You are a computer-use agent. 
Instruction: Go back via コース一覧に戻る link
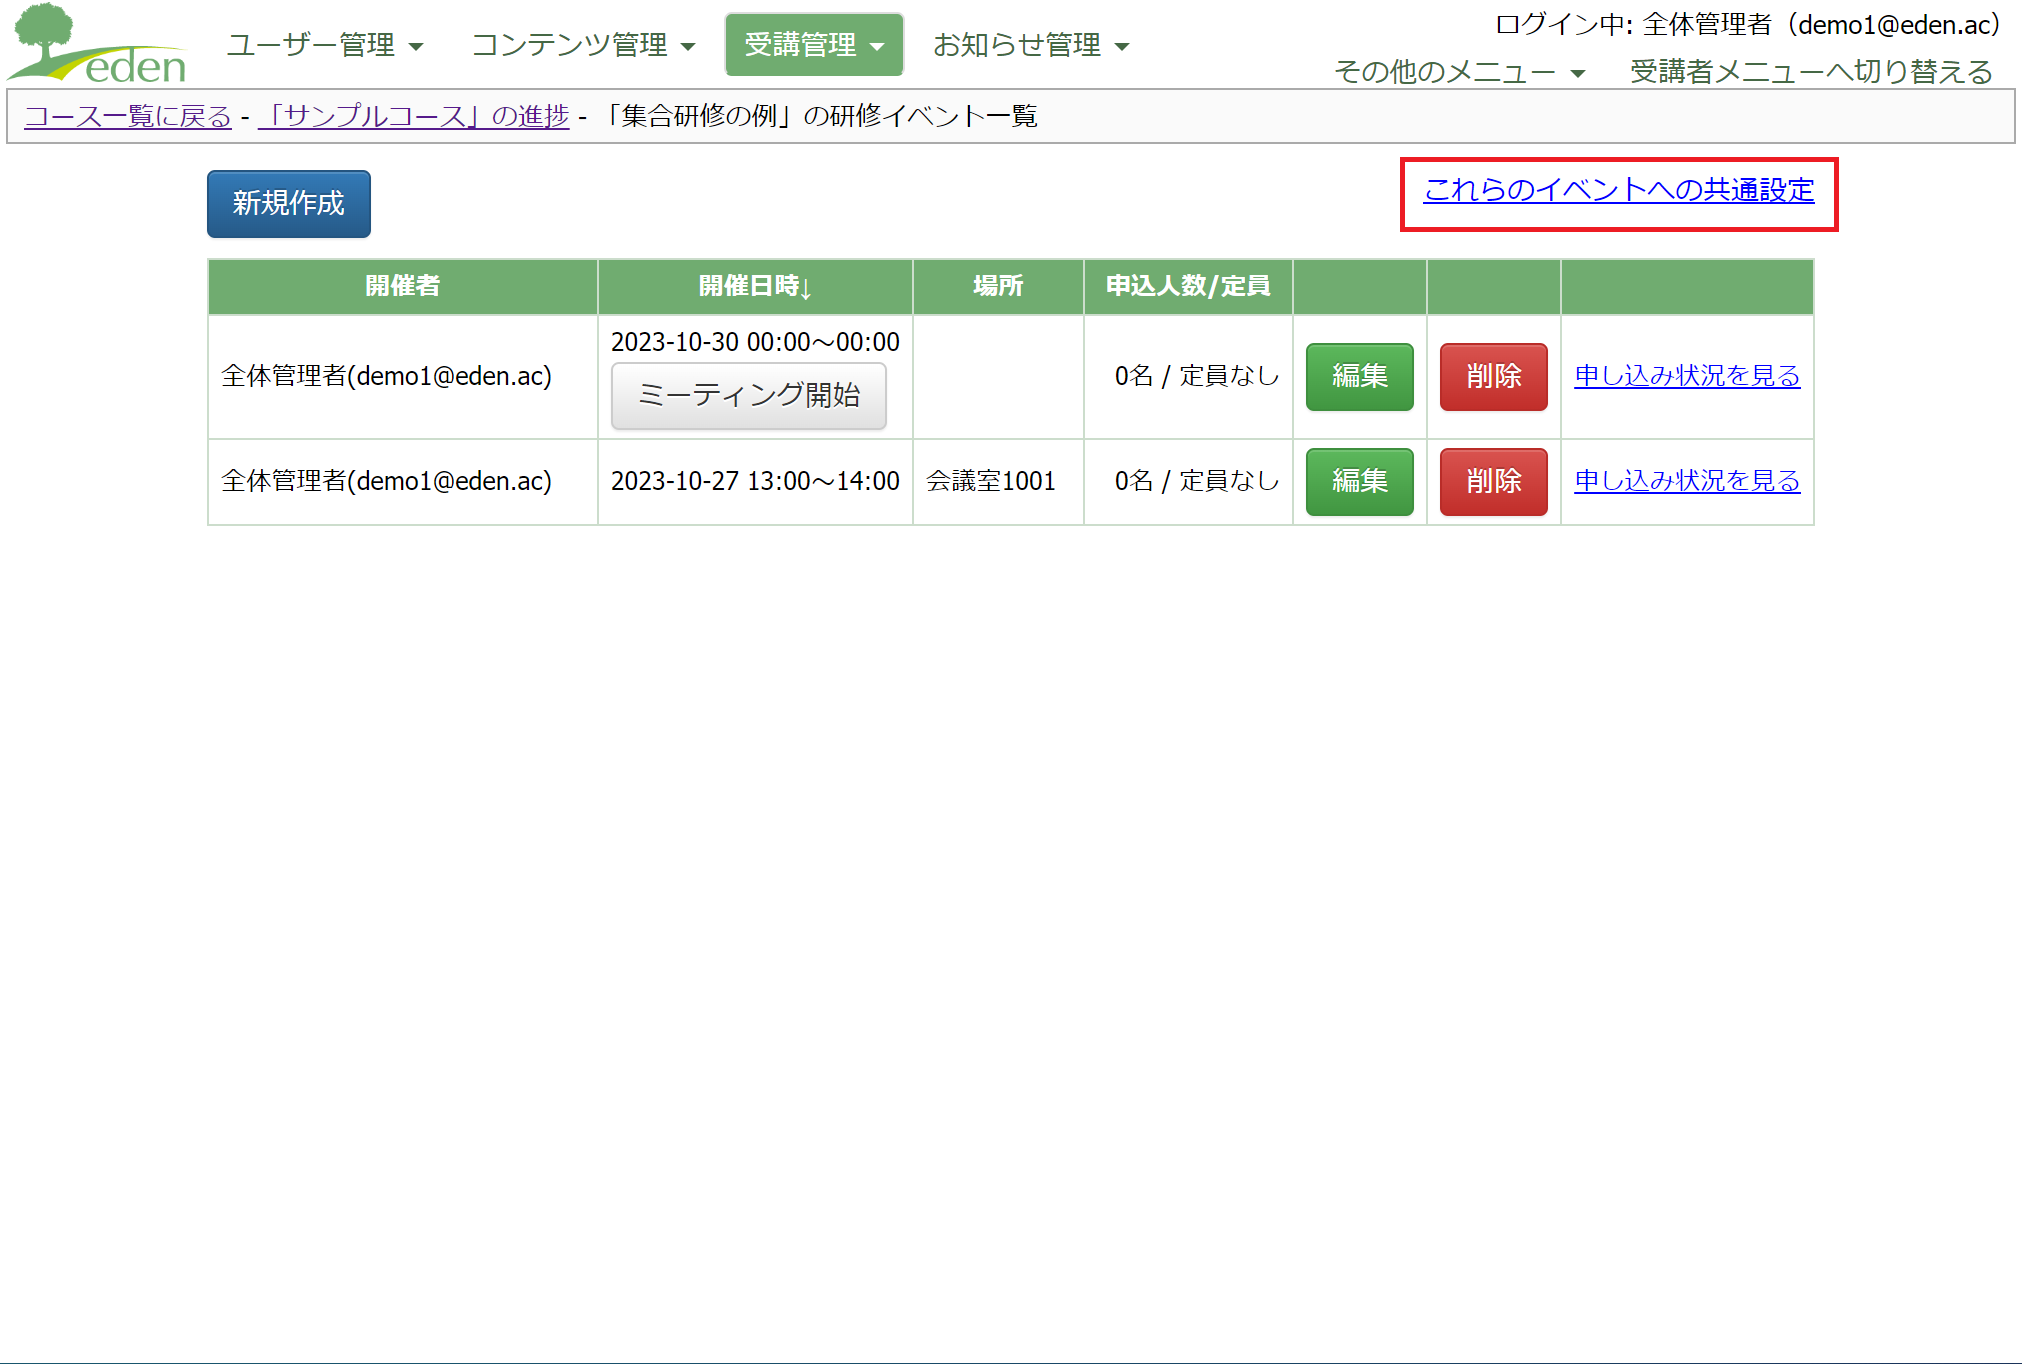click(128, 116)
